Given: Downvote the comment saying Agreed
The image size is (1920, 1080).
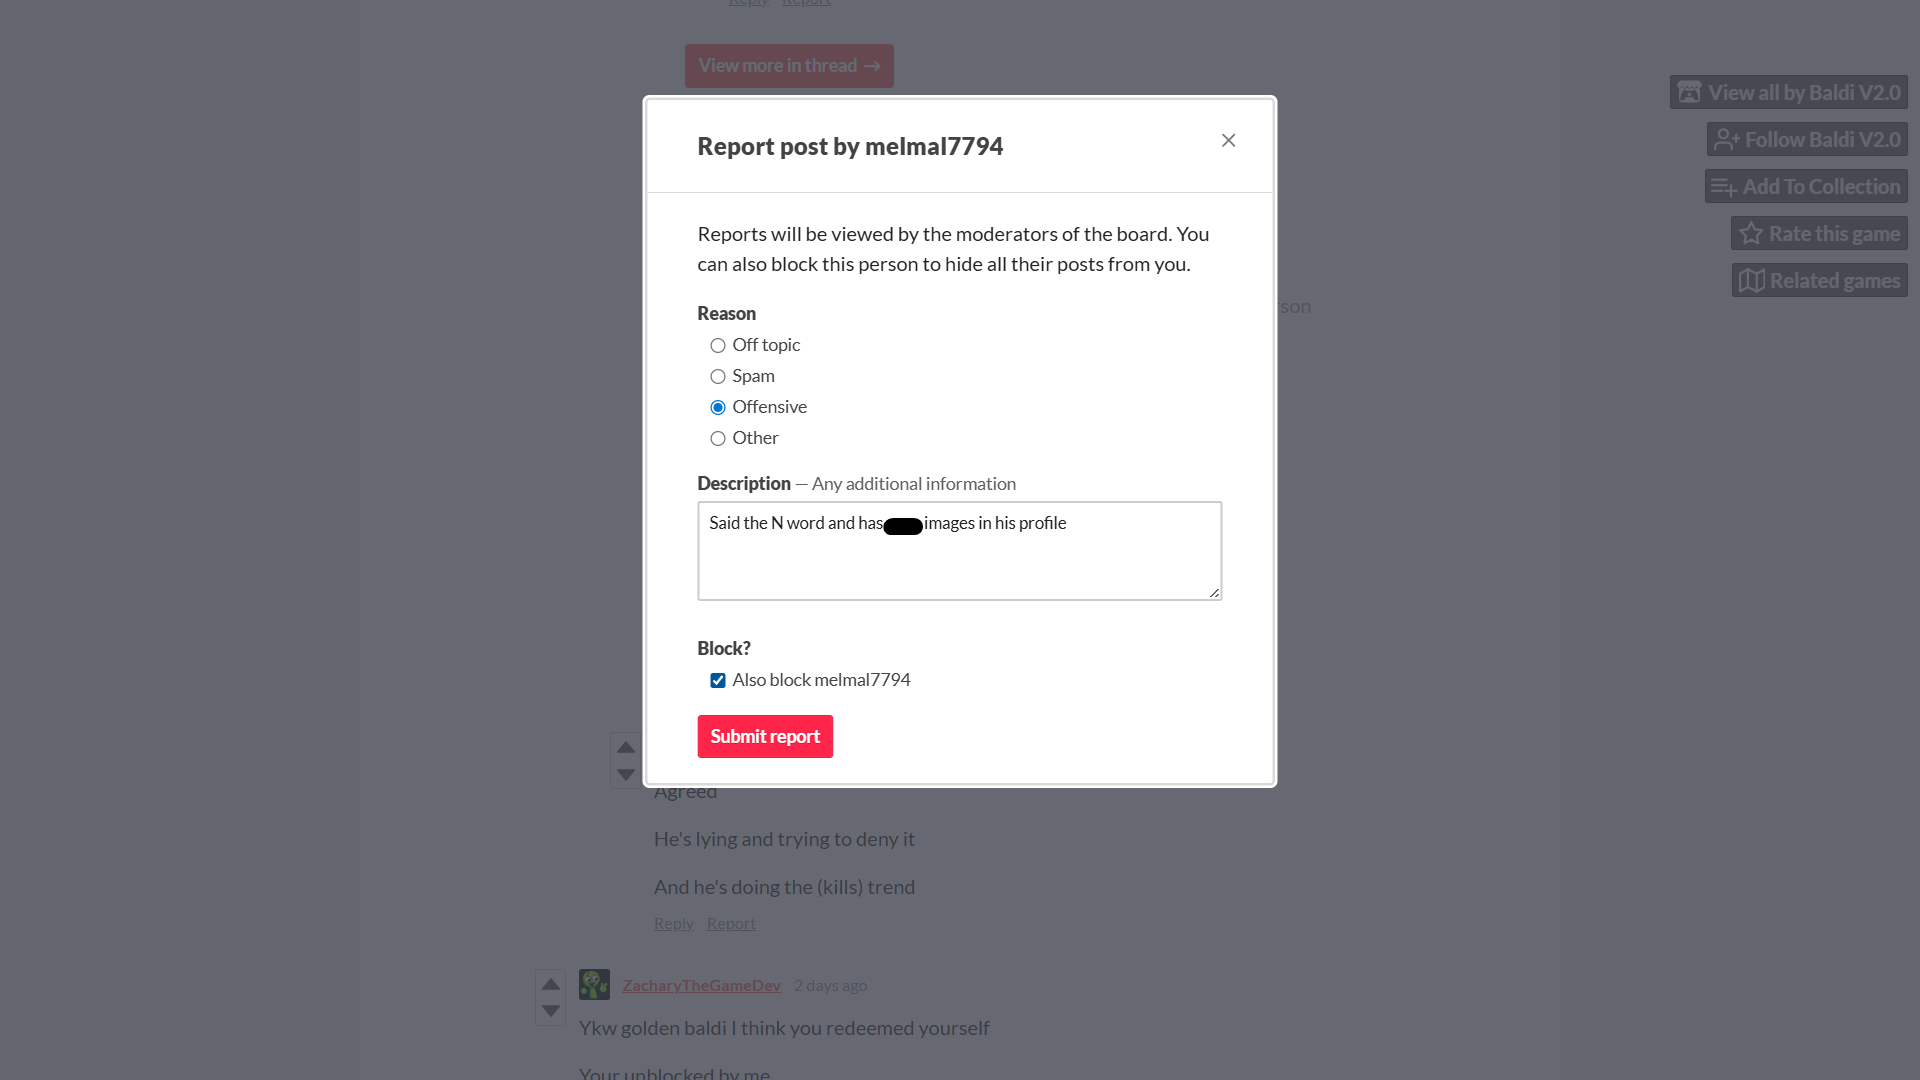Looking at the screenshot, I should coord(626,775).
